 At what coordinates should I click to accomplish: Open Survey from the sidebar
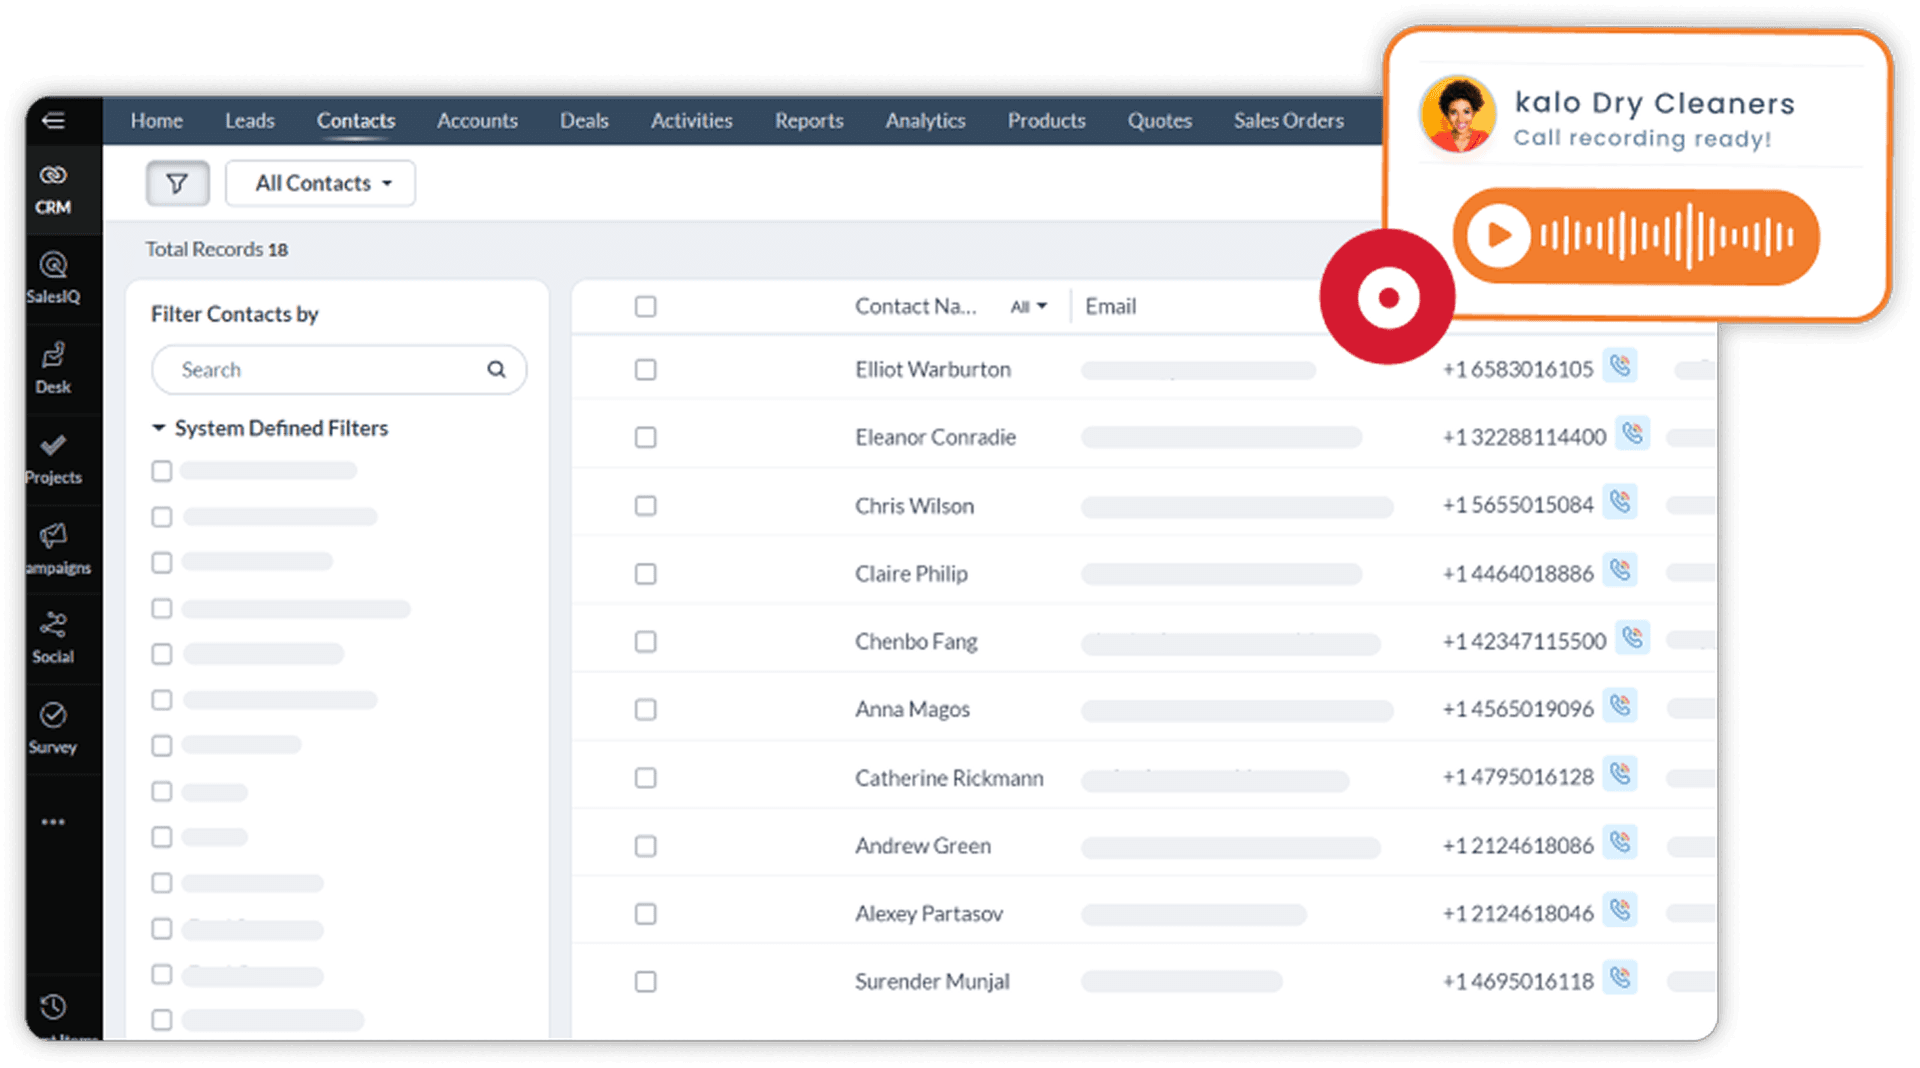click(53, 728)
